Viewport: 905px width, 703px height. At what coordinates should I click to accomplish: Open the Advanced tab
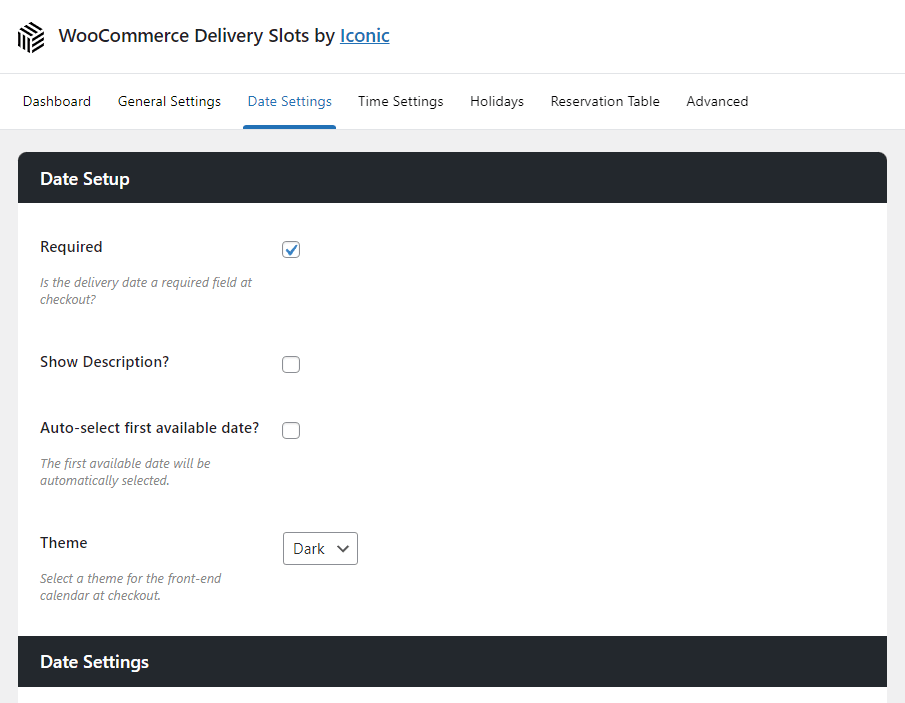pos(717,102)
